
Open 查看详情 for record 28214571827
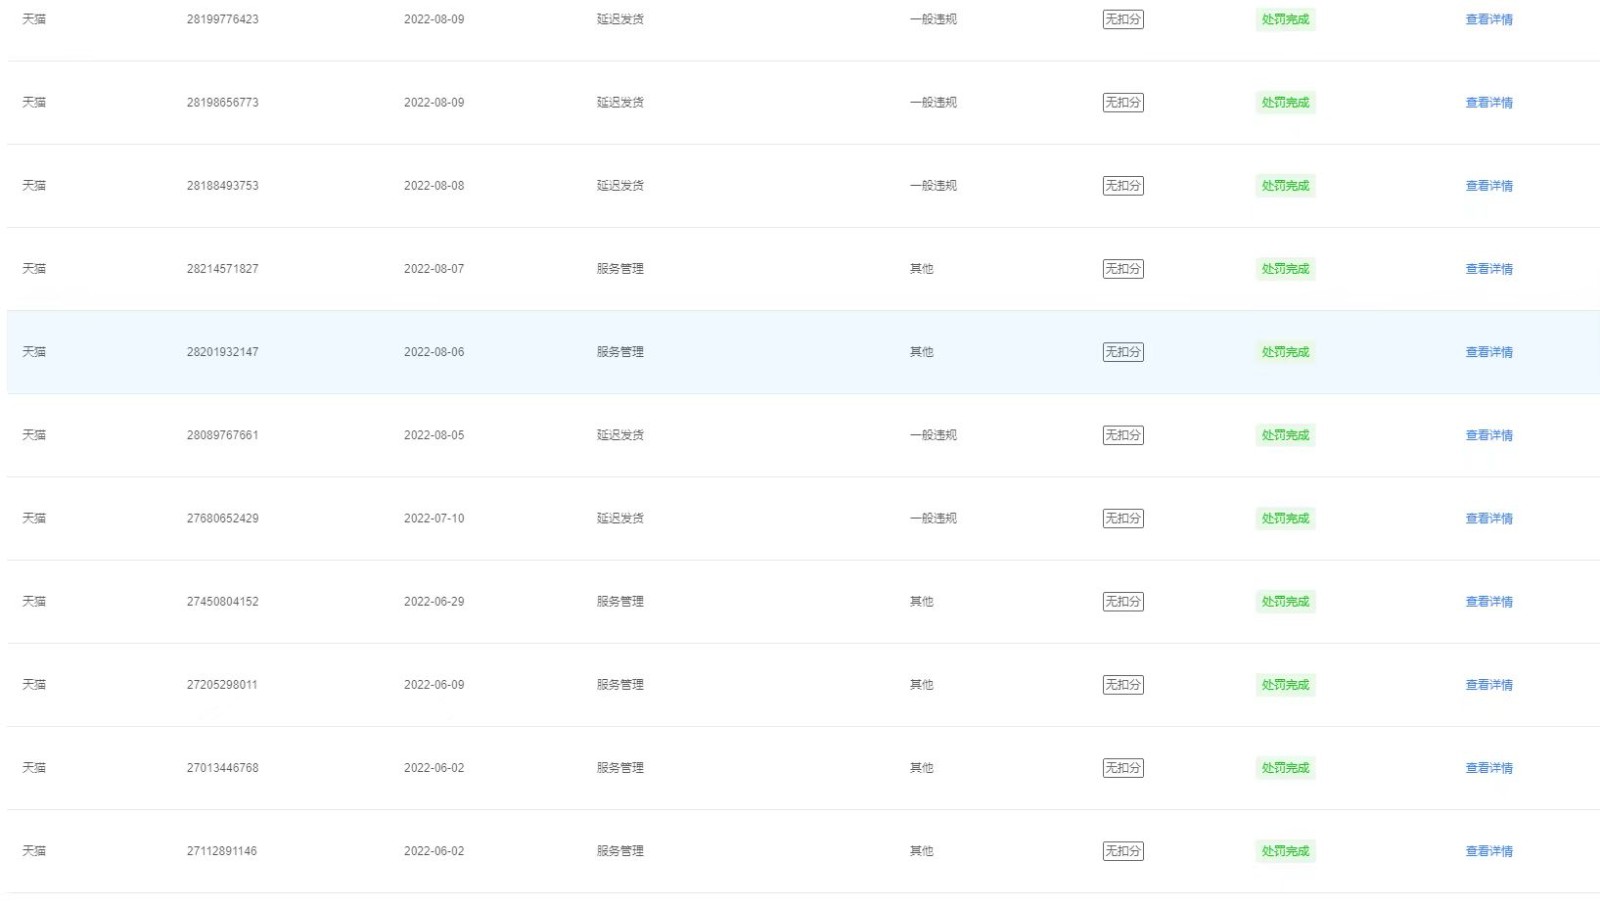point(1488,268)
